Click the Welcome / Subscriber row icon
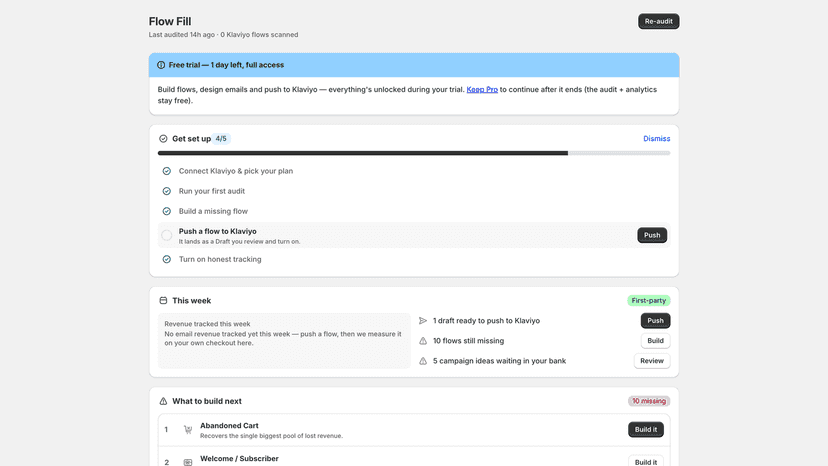This screenshot has width=828, height=466. (x=188, y=462)
